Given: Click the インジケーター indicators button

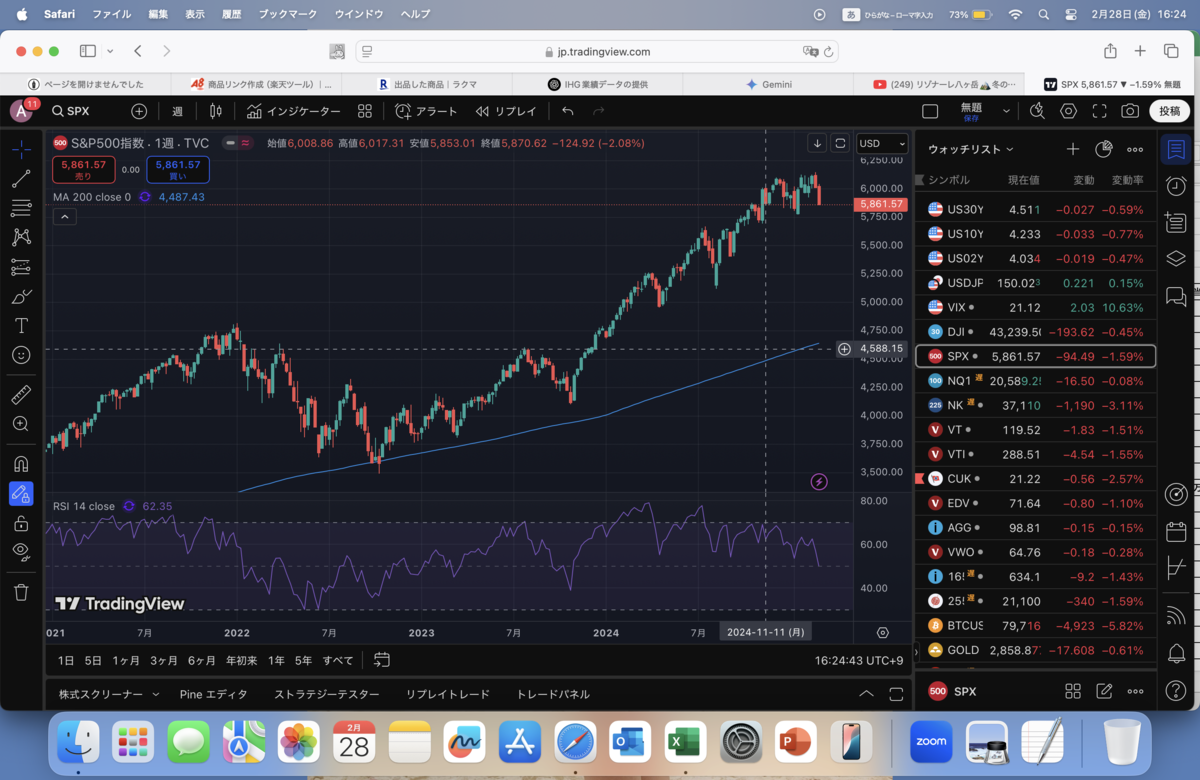Looking at the screenshot, I should [x=294, y=111].
